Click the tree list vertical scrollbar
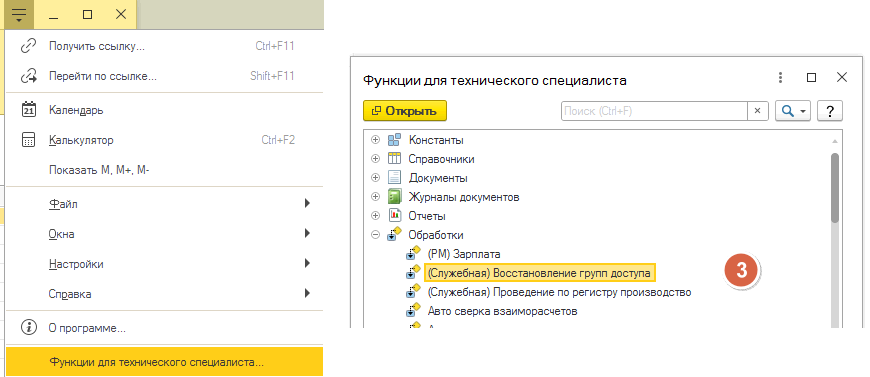The width and height of the screenshot is (870, 377). click(835, 188)
